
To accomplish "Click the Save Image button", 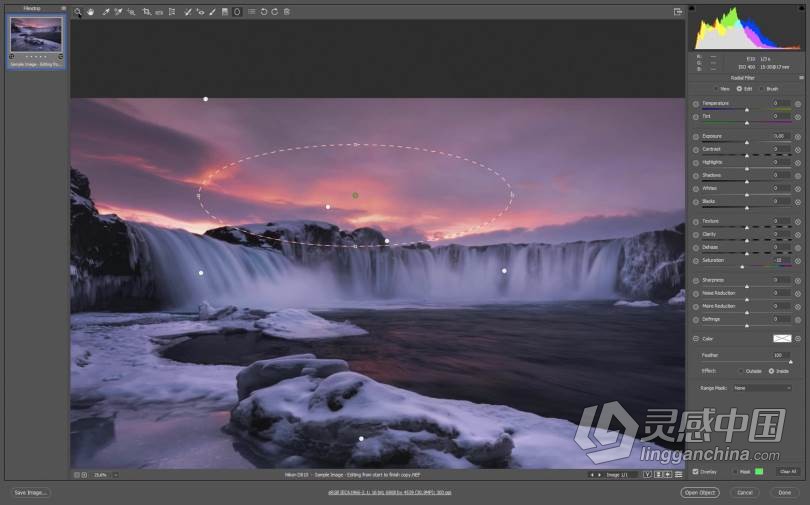I will click(x=29, y=493).
